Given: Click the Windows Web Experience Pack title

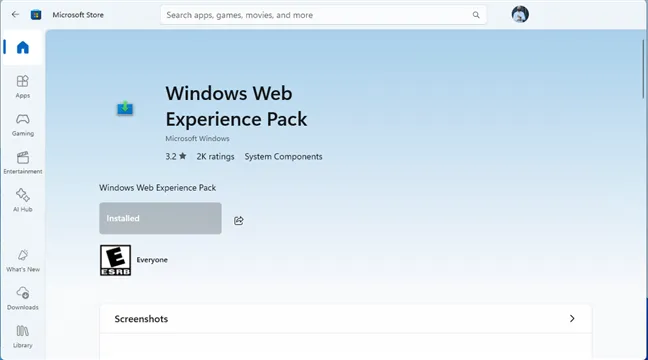Looking at the screenshot, I should point(236,106).
